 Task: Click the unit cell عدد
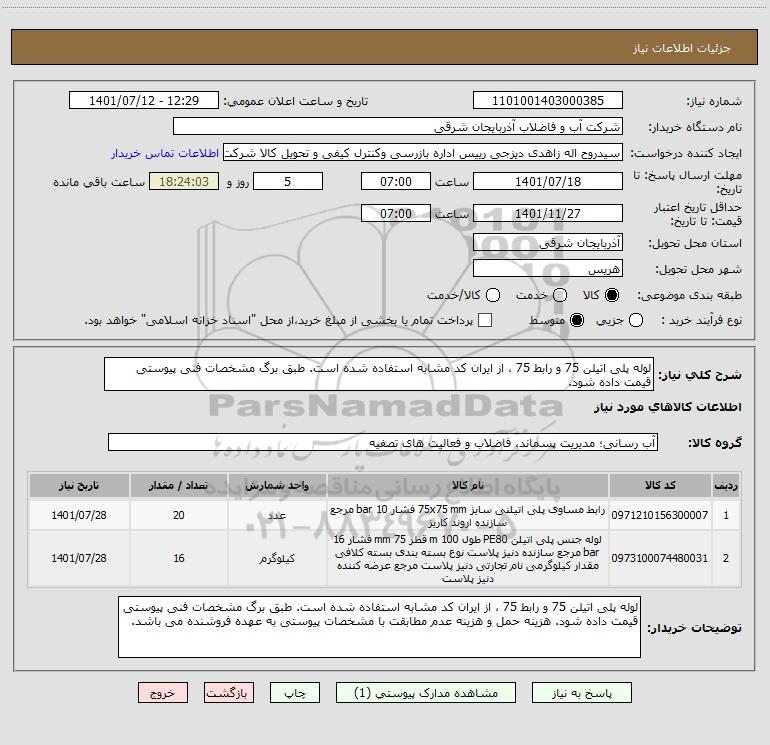coord(277,515)
